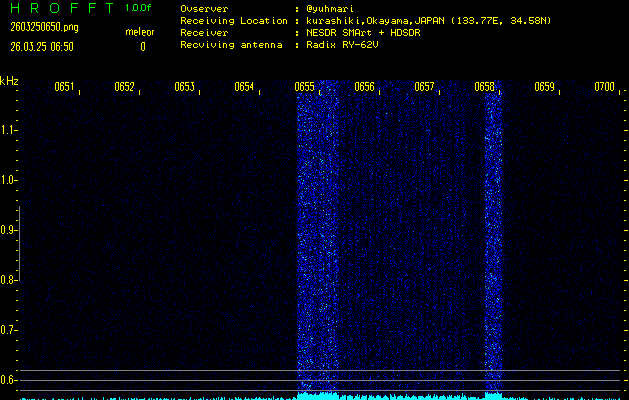This screenshot has height=400, width=629.
Task: Click the 0700 time marker
Action: 604,88
